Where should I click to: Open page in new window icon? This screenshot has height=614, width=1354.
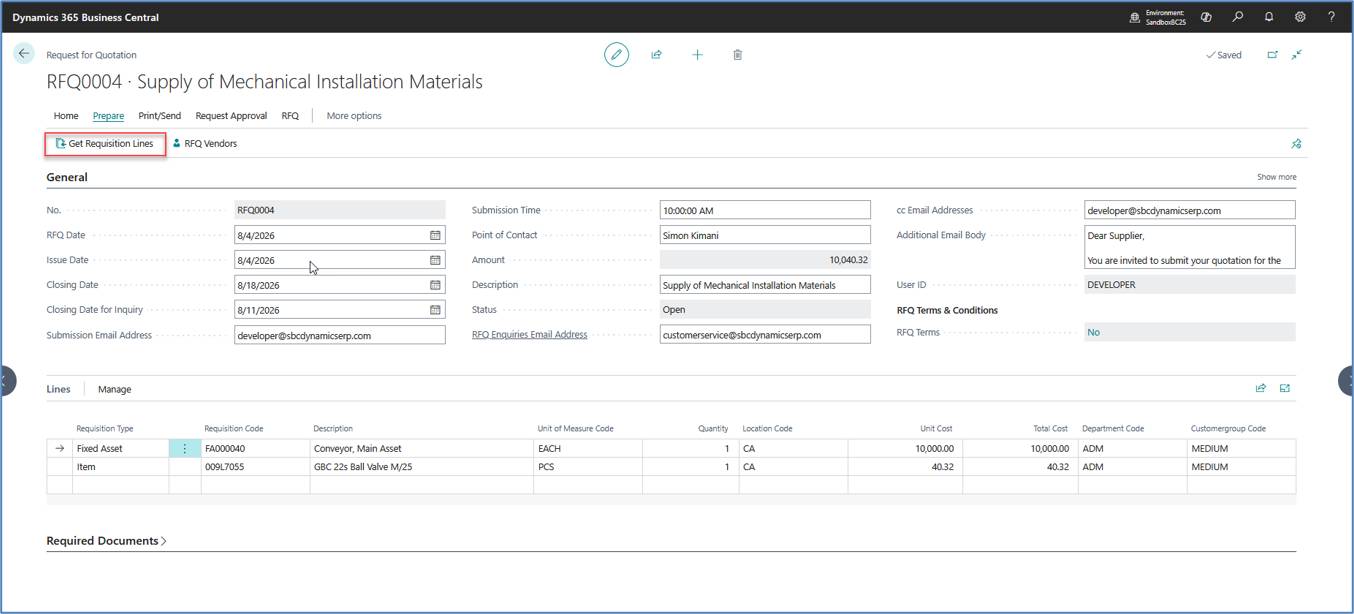[x=1272, y=55]
